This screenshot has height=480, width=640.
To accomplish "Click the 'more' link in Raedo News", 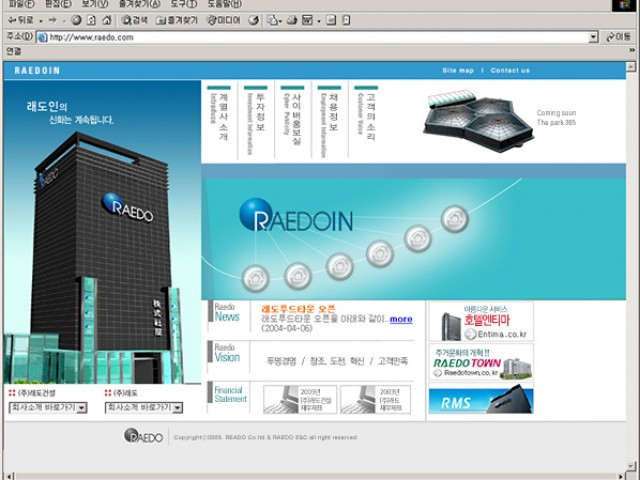I will (401, 319).
